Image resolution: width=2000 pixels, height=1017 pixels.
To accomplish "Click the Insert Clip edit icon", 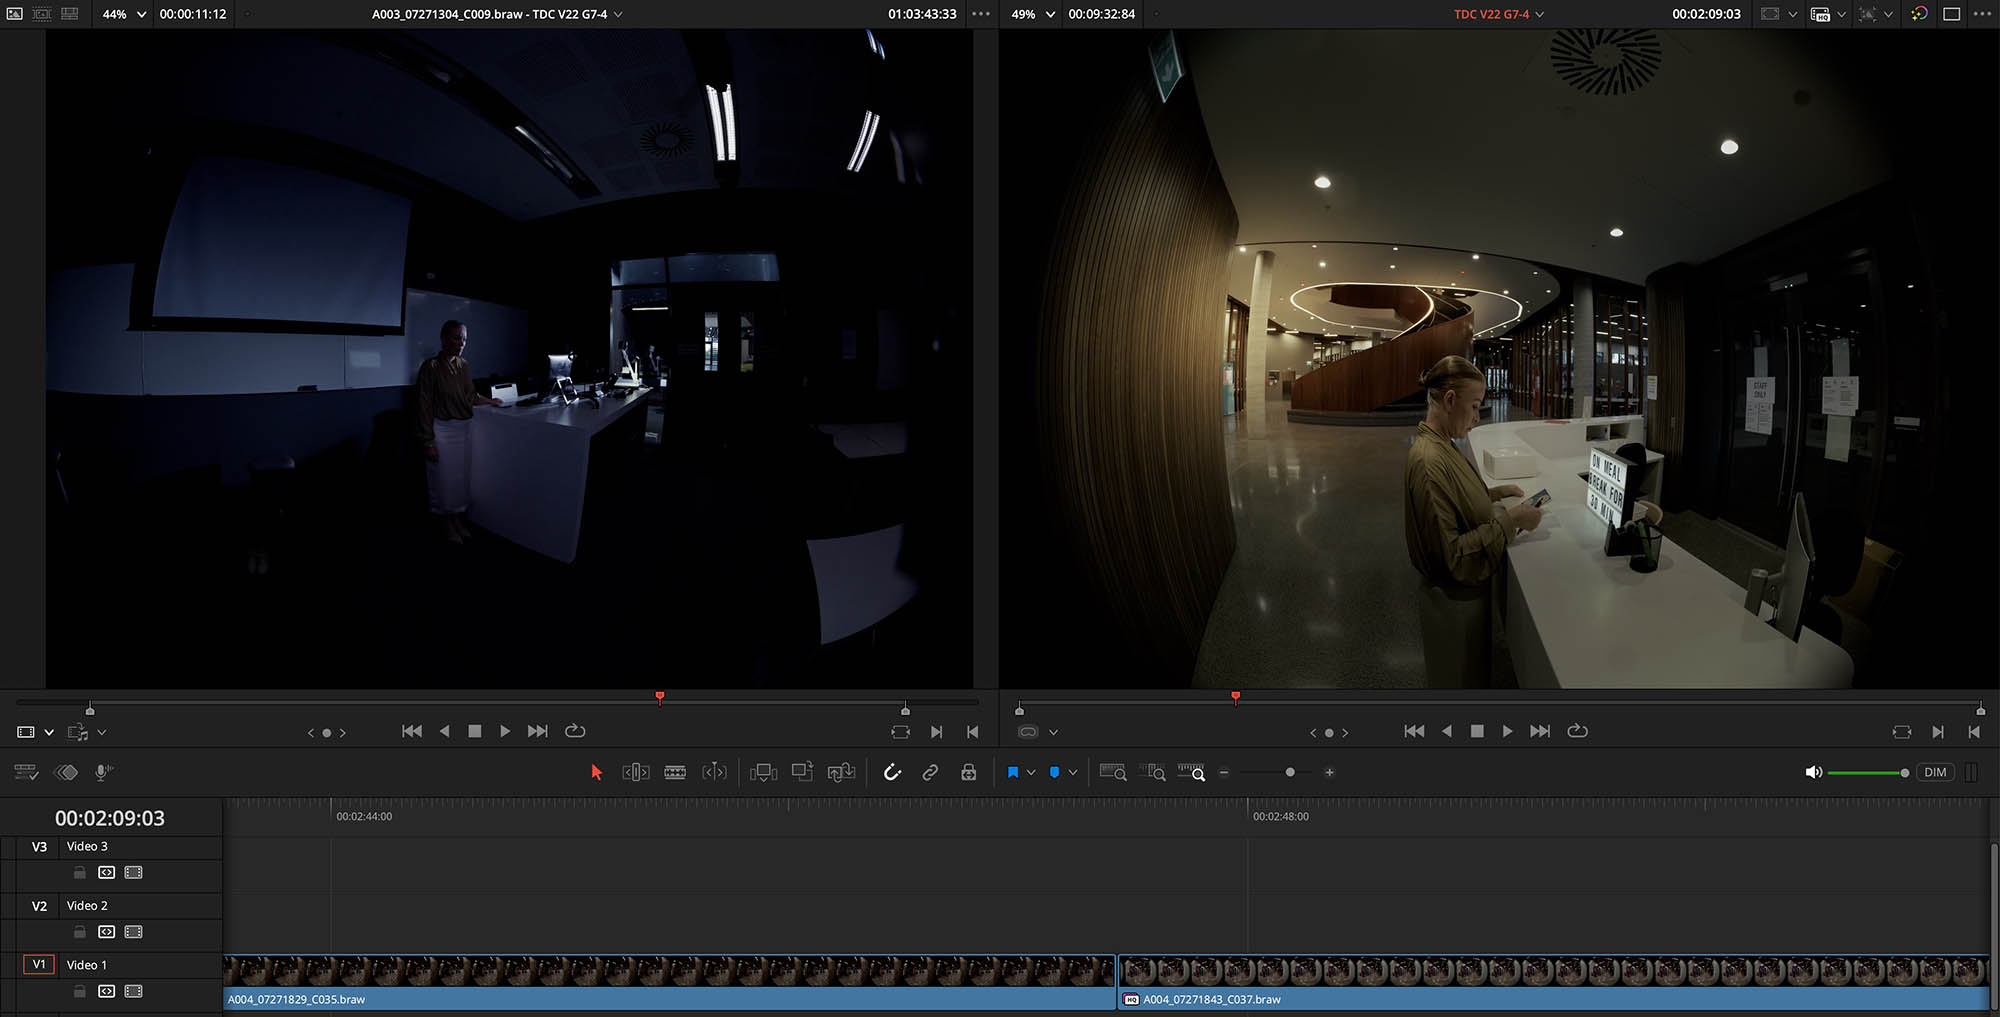I will (x=763, y=772).
